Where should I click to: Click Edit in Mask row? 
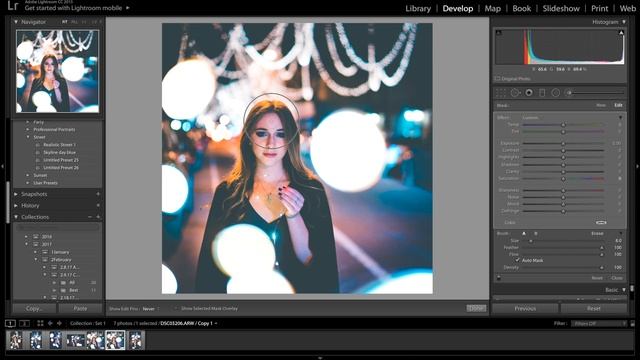[x=618, y=105]
